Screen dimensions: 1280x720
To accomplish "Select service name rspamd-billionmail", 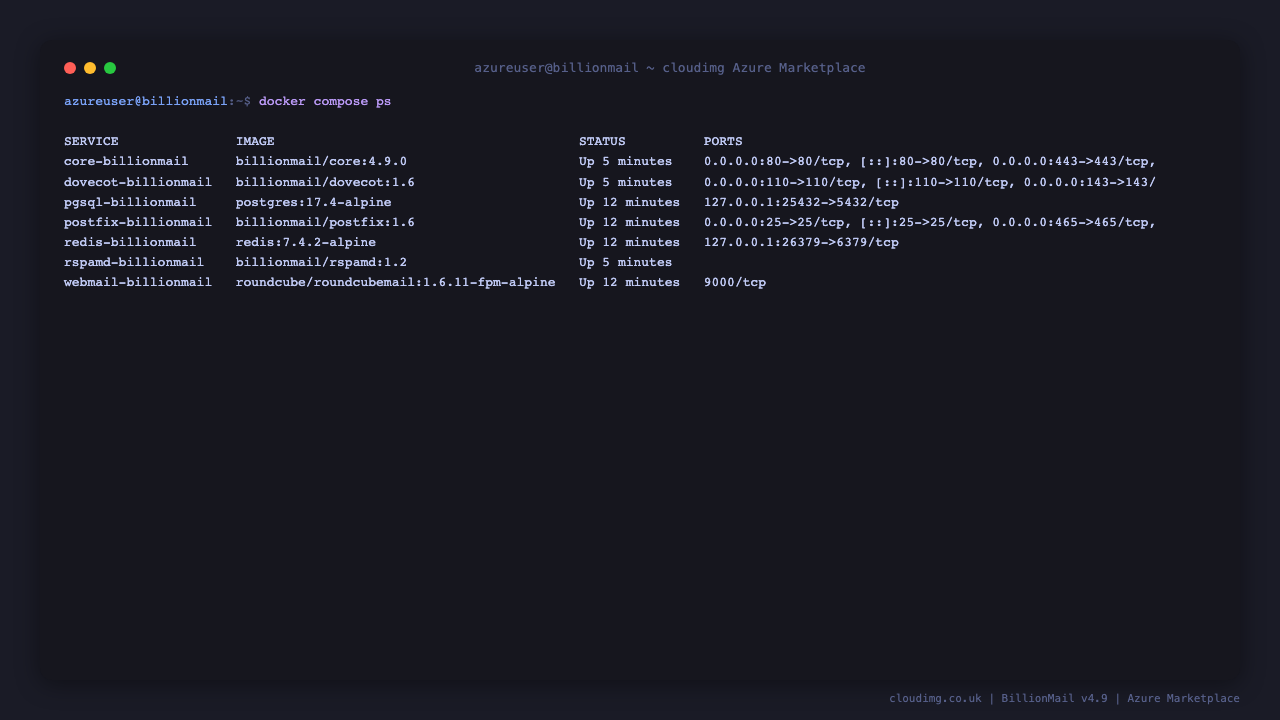I will pyautogui.click(x=134, y=262).
